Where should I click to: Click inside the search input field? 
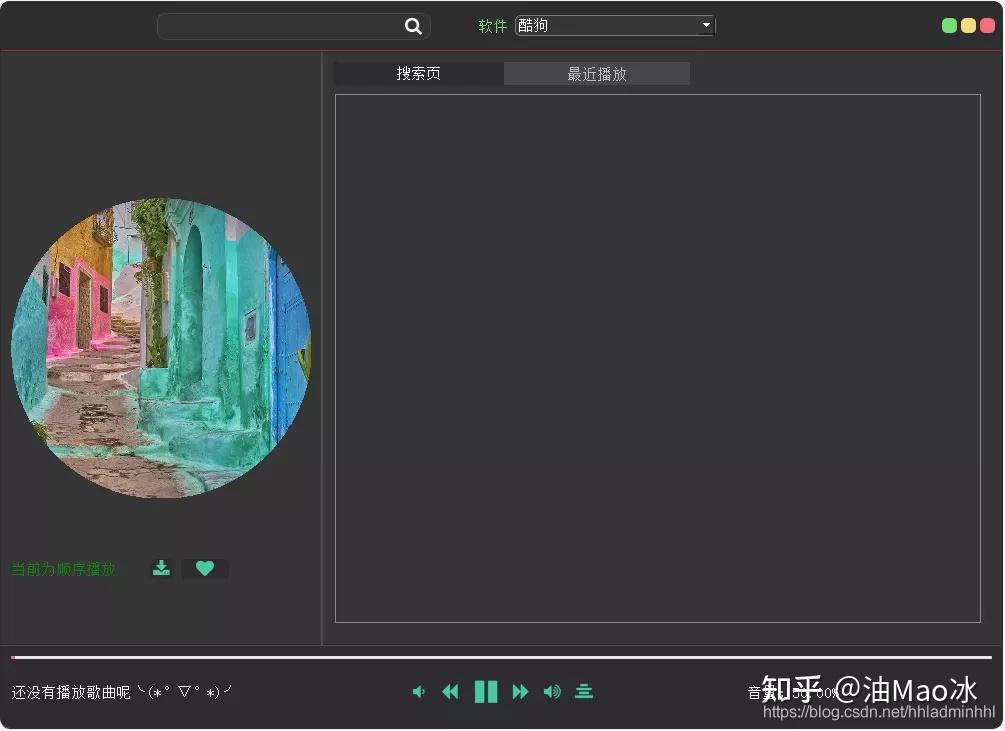point(280,25)
